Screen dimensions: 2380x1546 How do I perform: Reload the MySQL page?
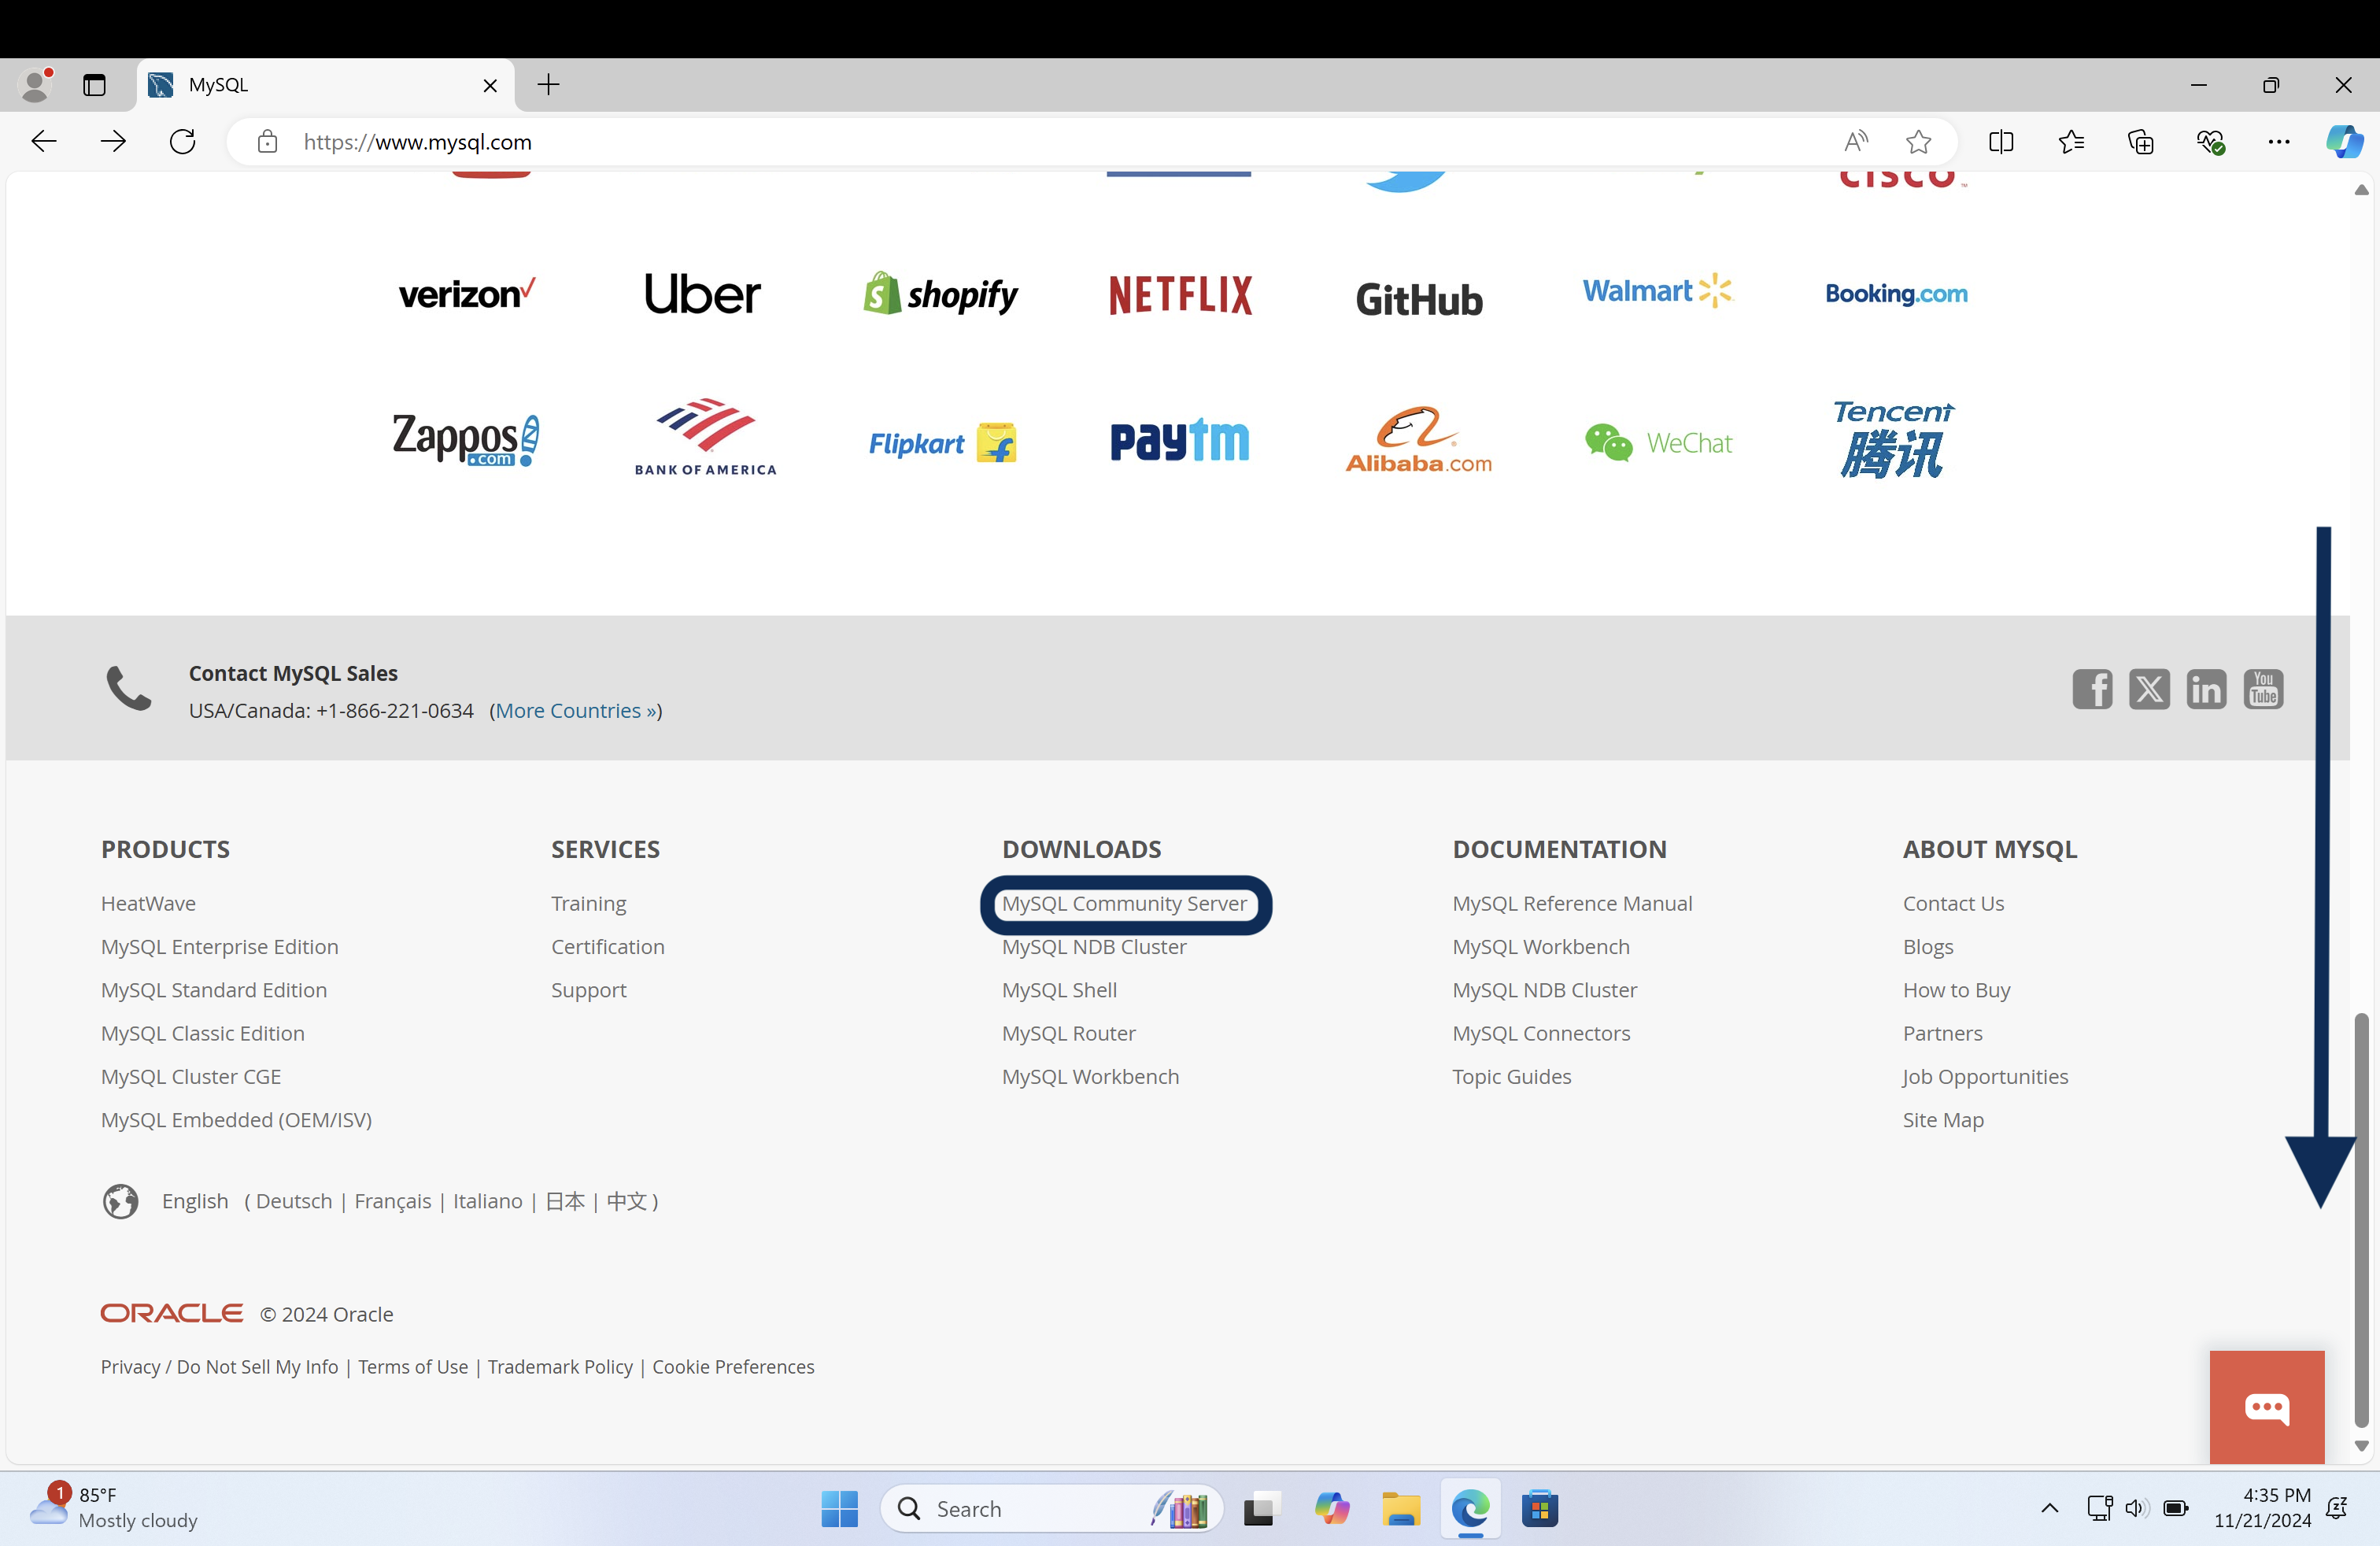pos(183,142)
